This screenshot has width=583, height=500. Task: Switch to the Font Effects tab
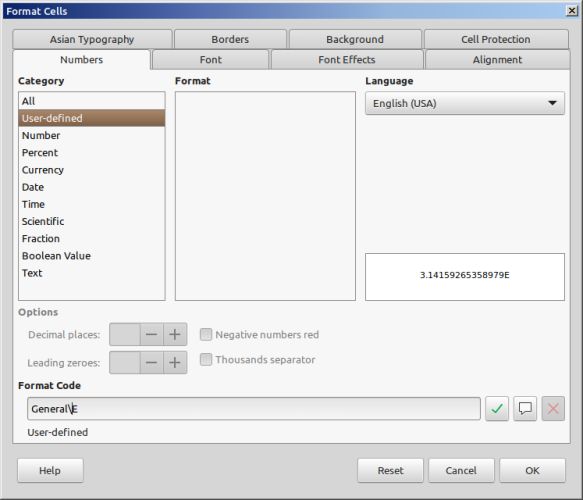[347, 59]
